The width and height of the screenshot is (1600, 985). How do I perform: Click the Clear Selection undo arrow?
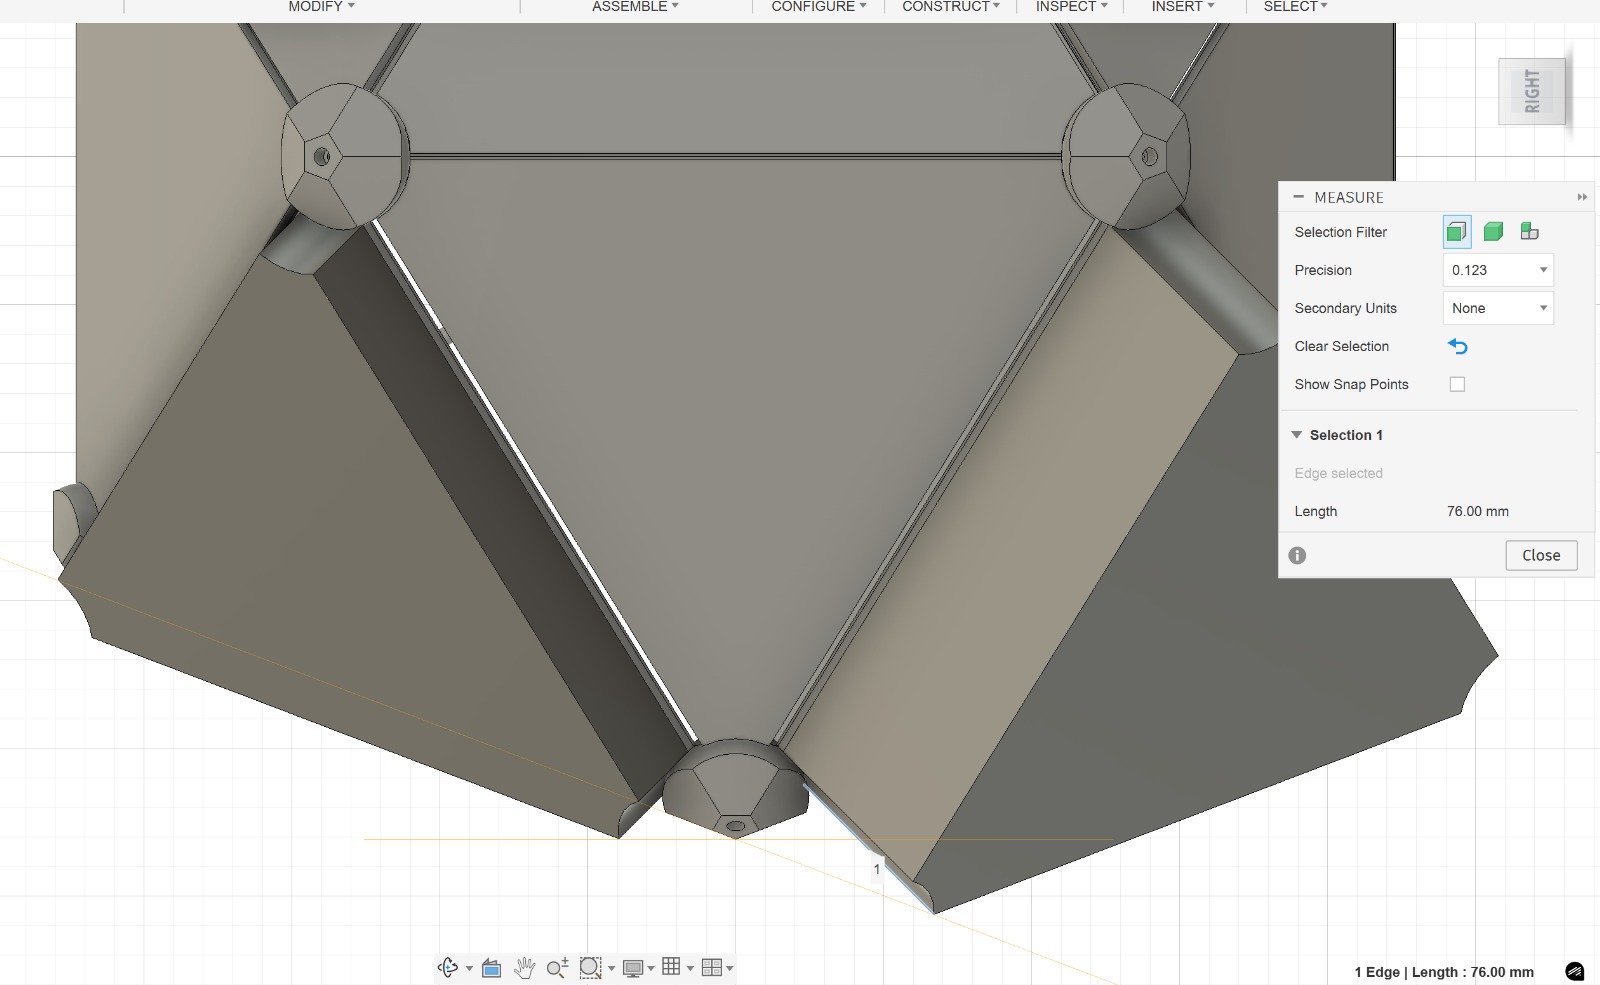point(1457,347)
